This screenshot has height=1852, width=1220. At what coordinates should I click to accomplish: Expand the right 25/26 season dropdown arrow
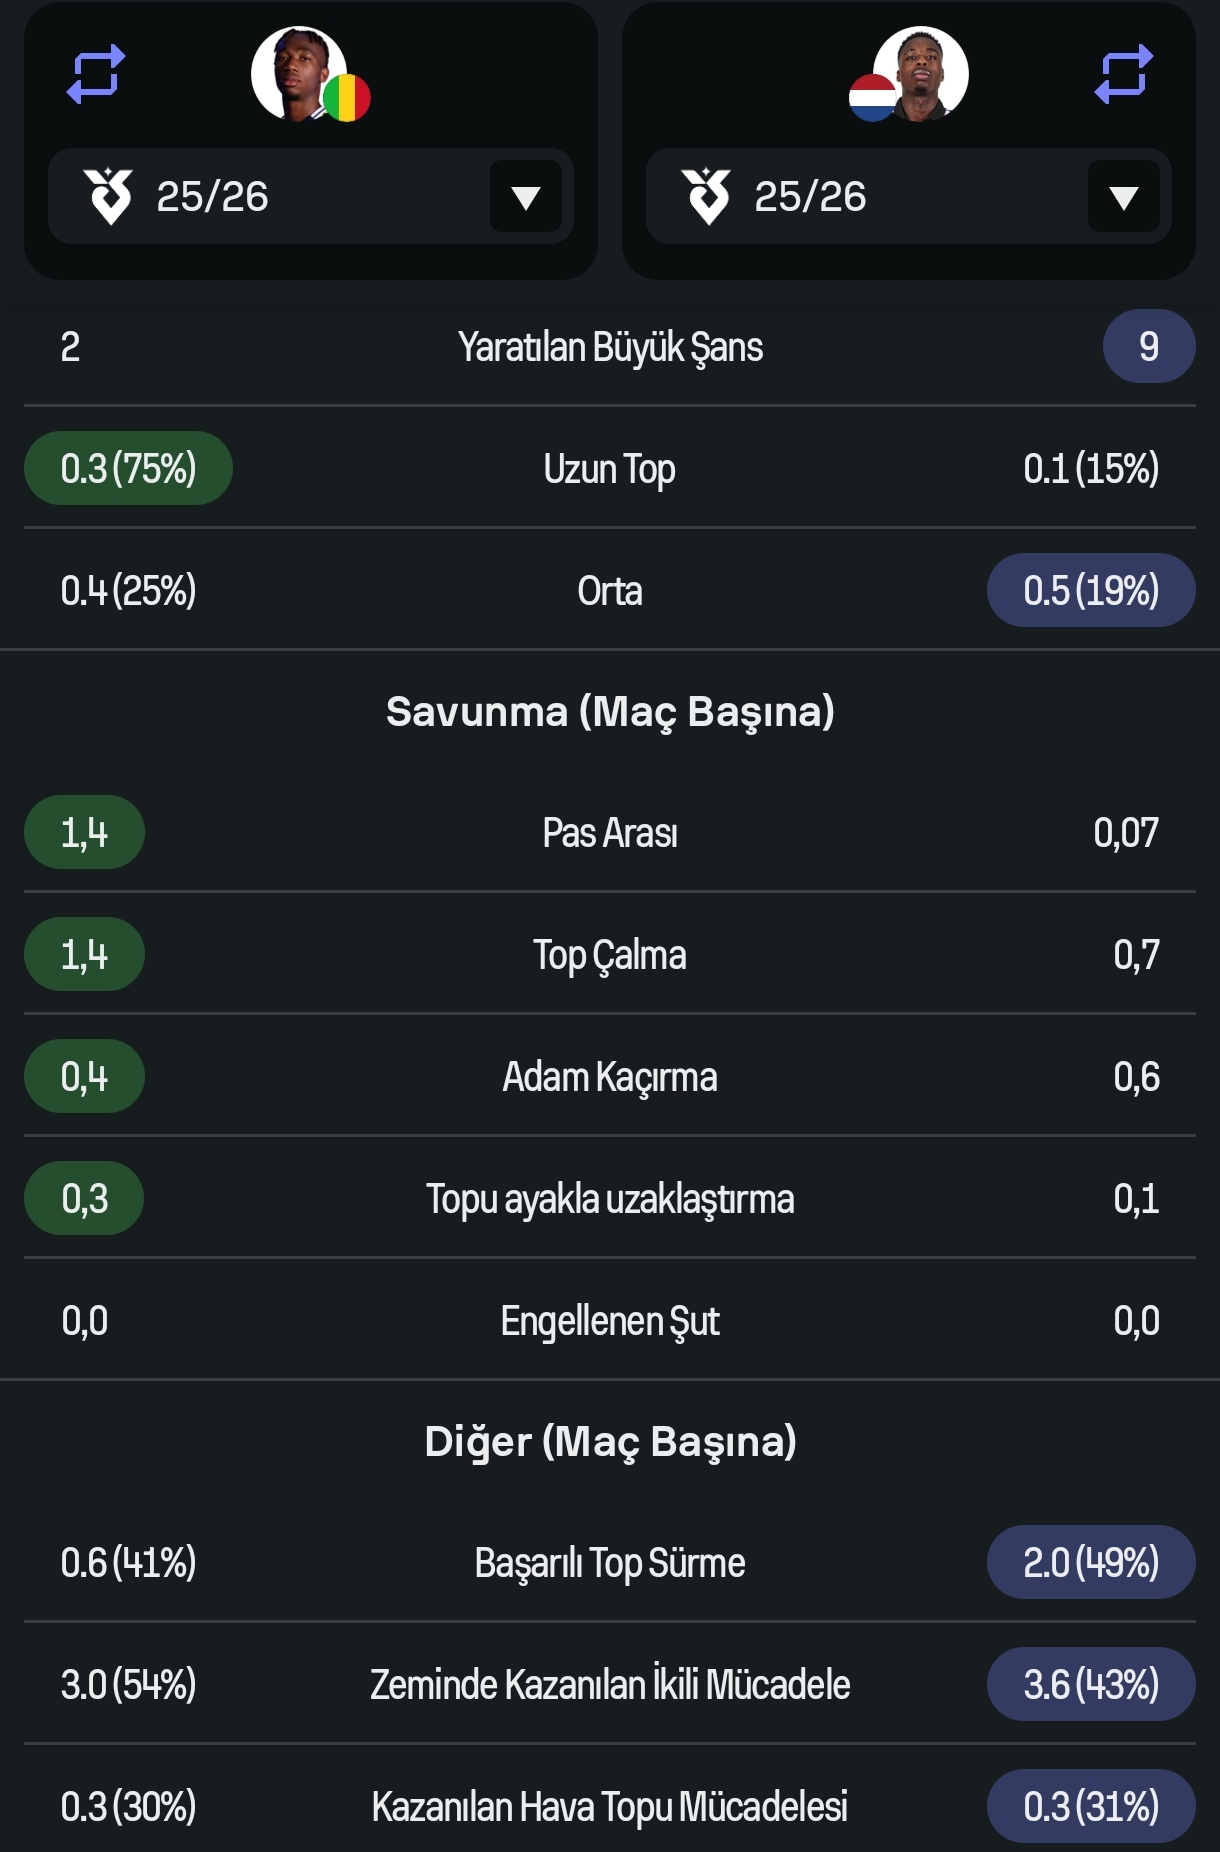click(1124, 197)
